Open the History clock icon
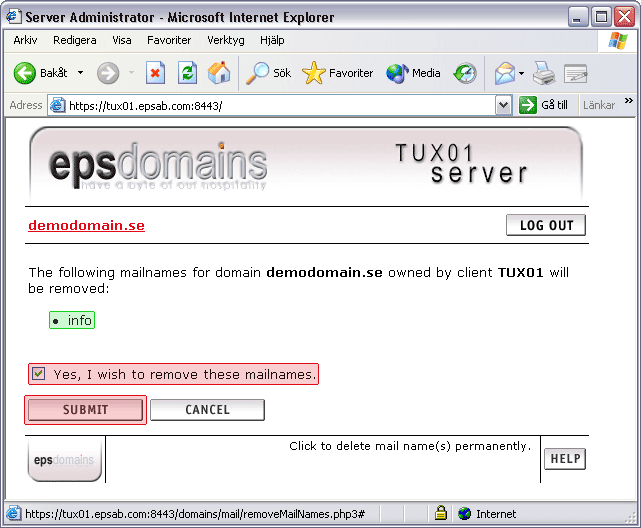Image resolution: width=641 pixels, height=528 pixels. click(465, 73)
